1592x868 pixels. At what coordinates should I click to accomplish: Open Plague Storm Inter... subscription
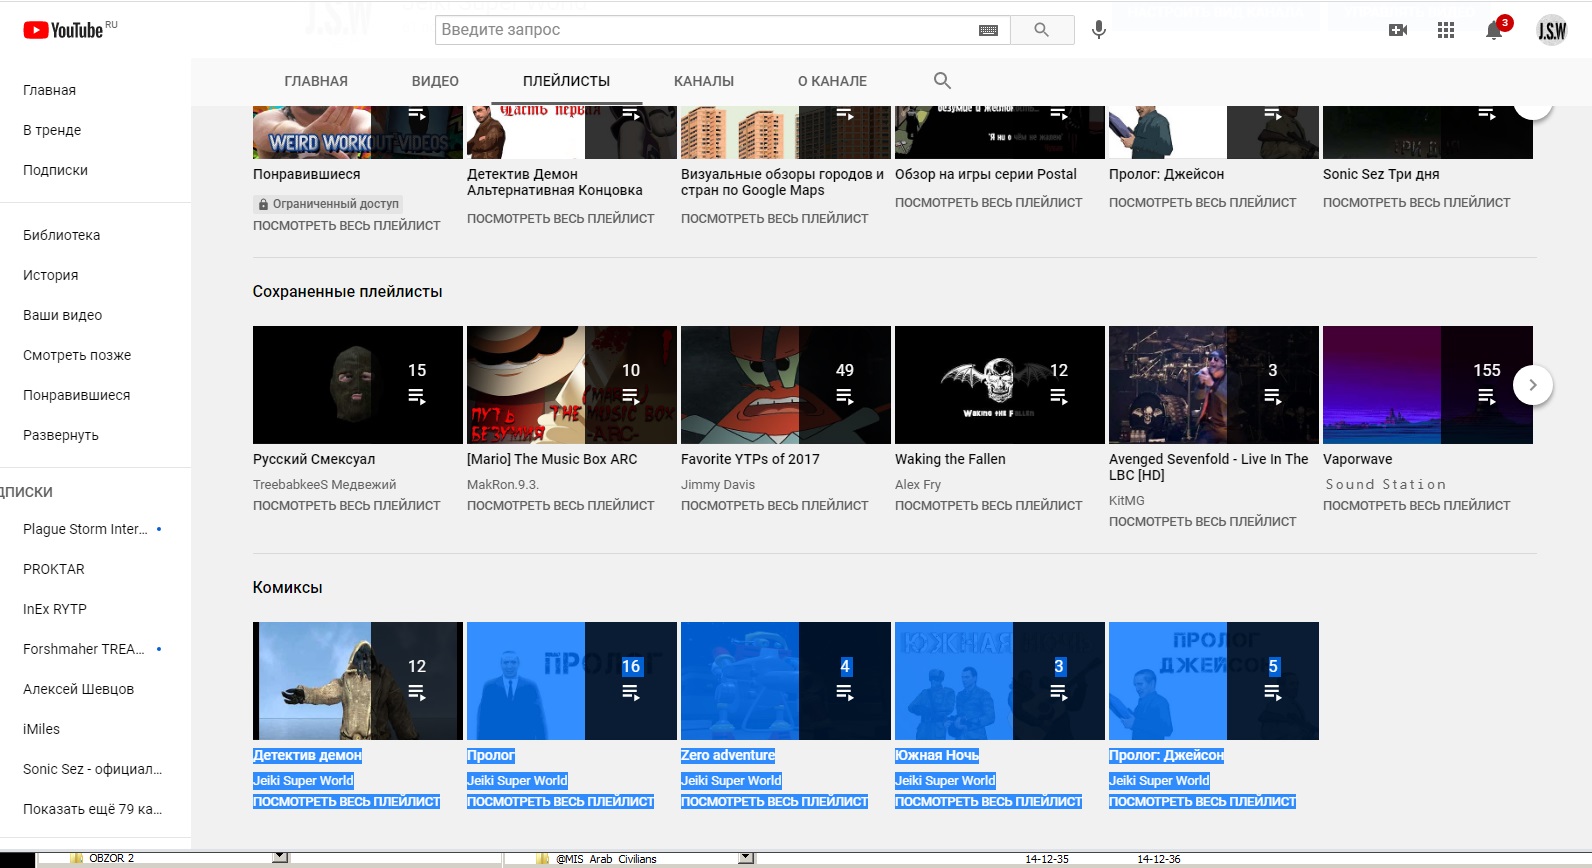click(x=85, y=529)
